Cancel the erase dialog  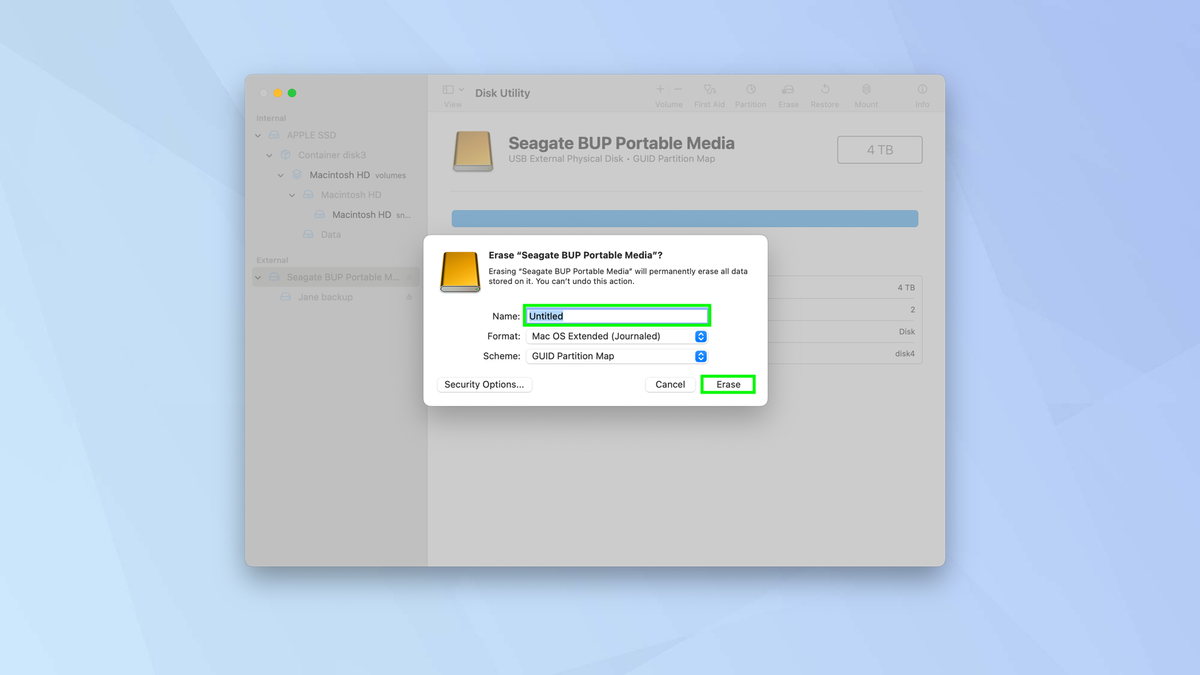coord(670,384)
